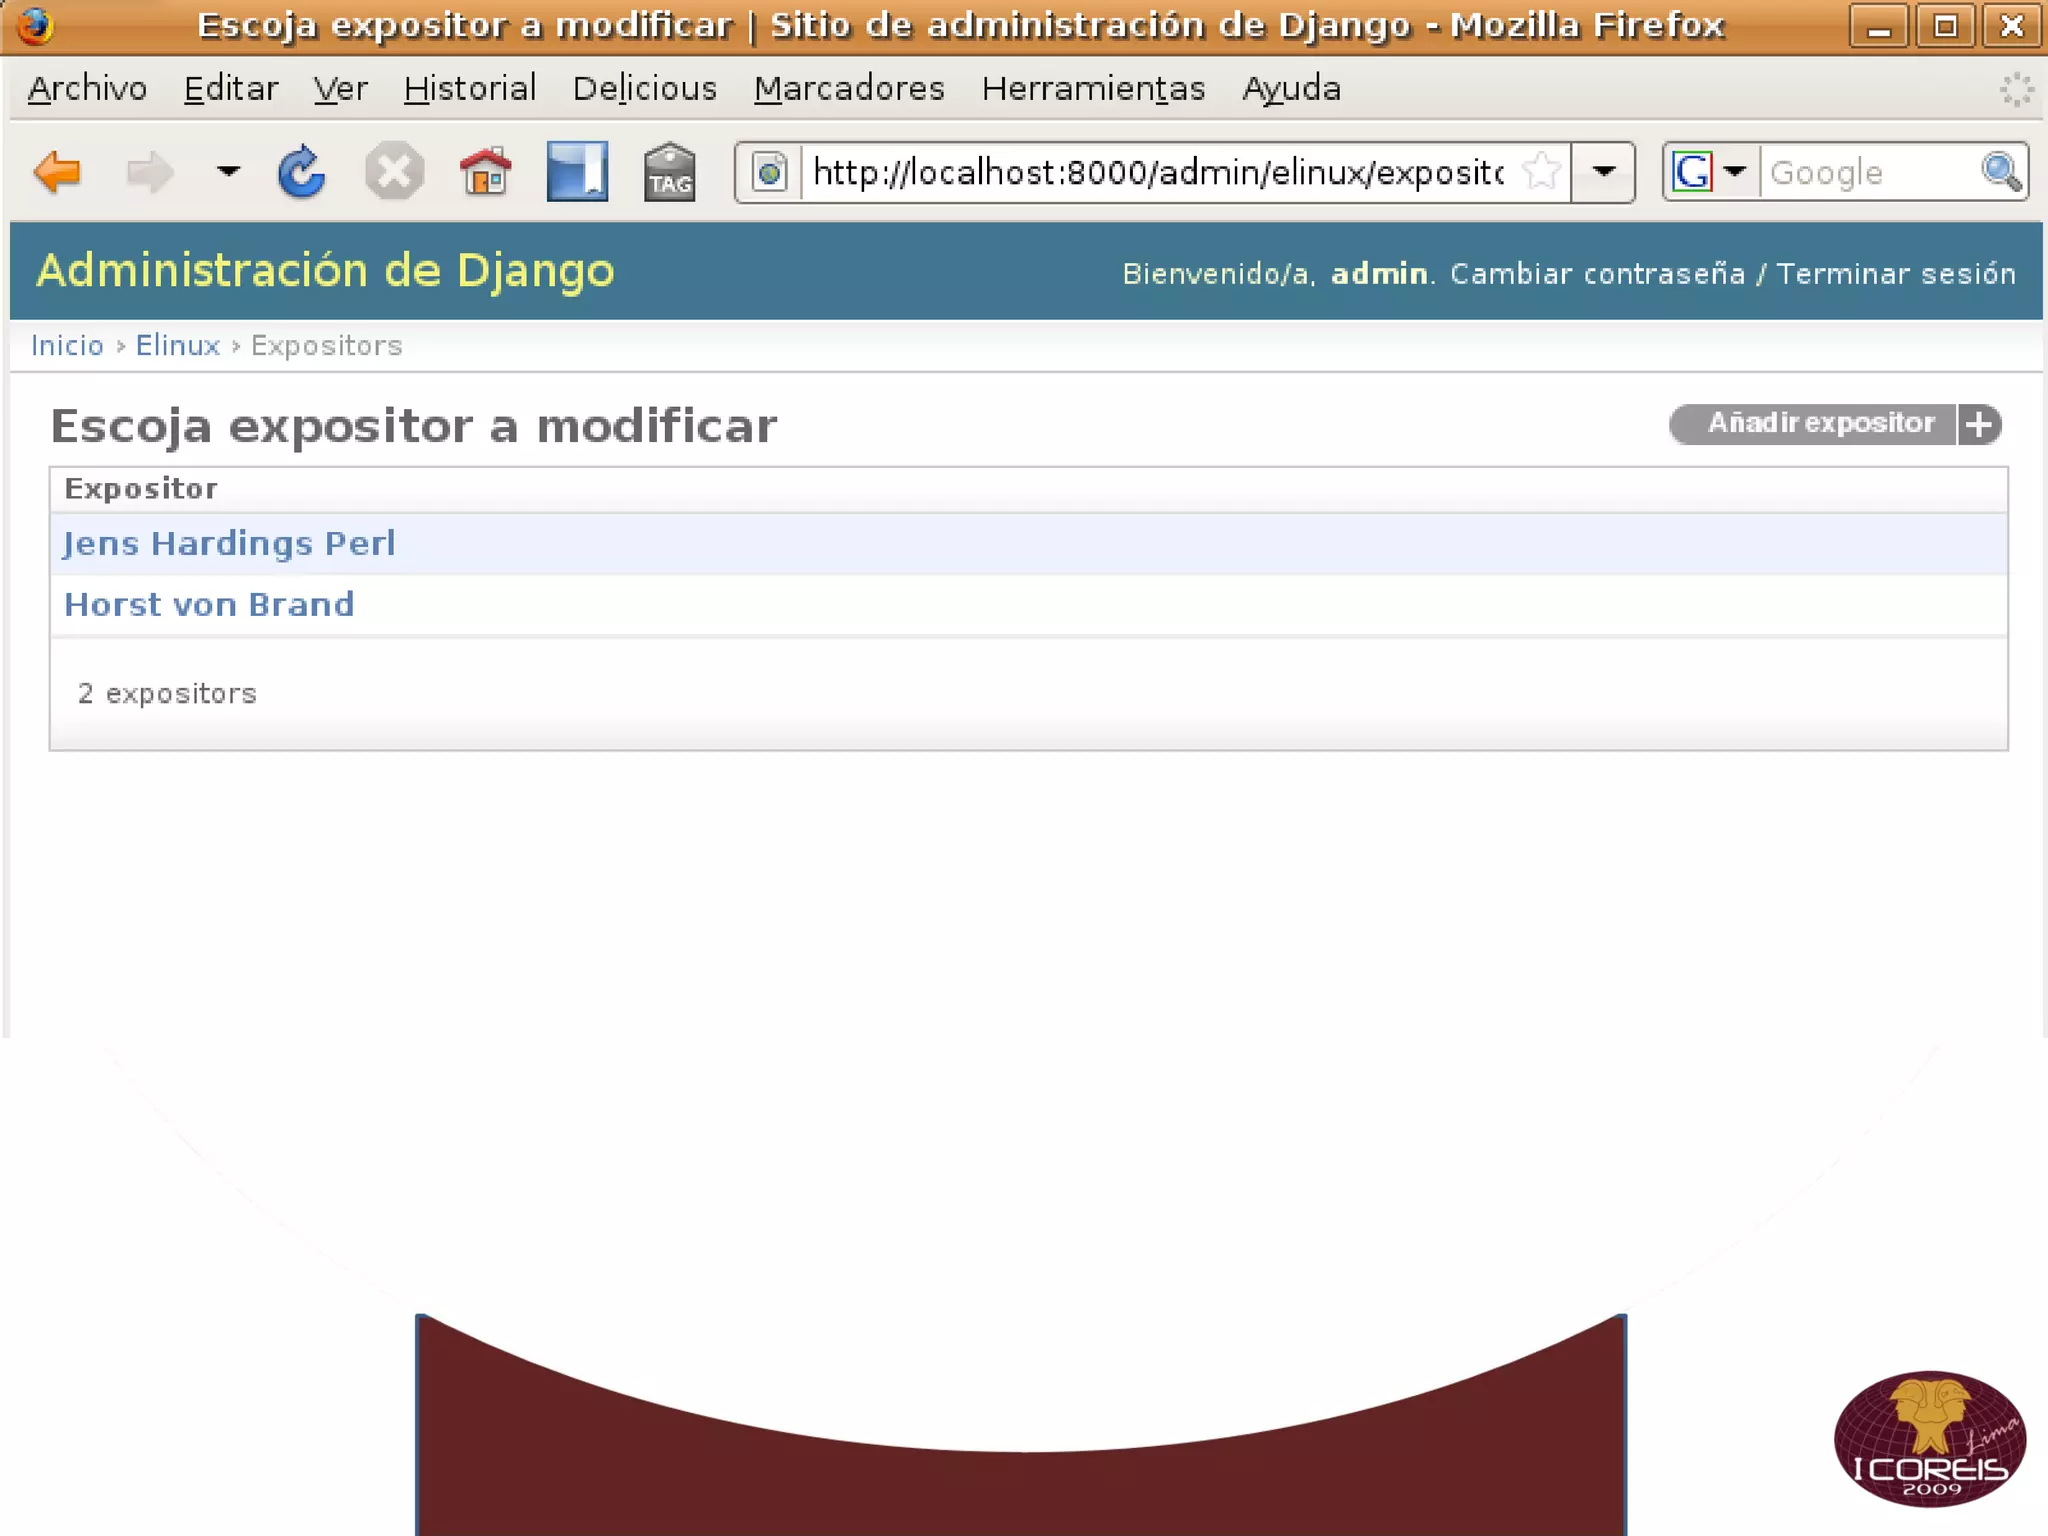This screenshot has width=2048, height=1536.
Task: Open the Historial menu
Action: 470,89
